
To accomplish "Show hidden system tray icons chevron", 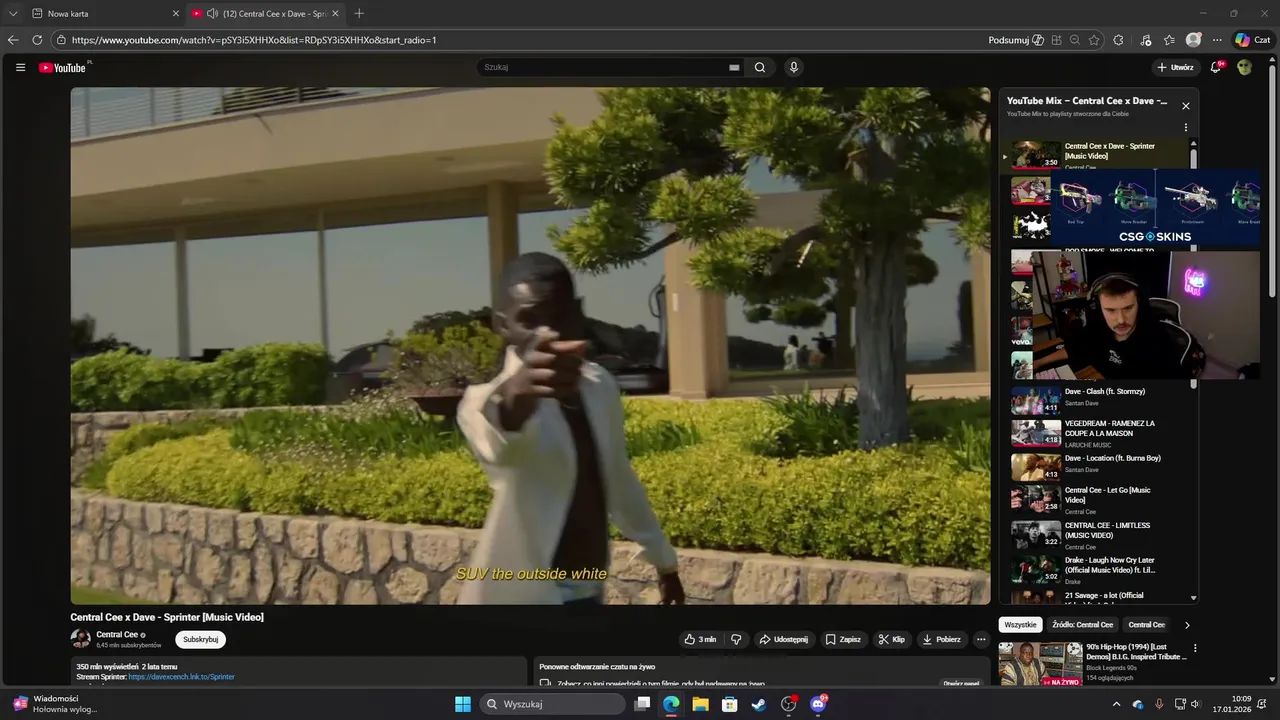I will (1117, 704).
